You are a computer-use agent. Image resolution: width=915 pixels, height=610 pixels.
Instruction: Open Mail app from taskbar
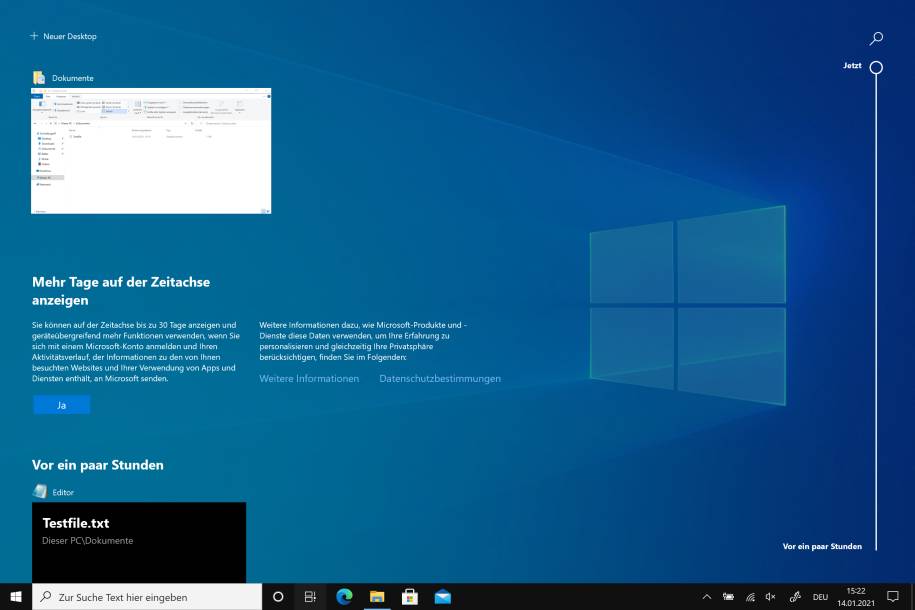pos(442,597)
